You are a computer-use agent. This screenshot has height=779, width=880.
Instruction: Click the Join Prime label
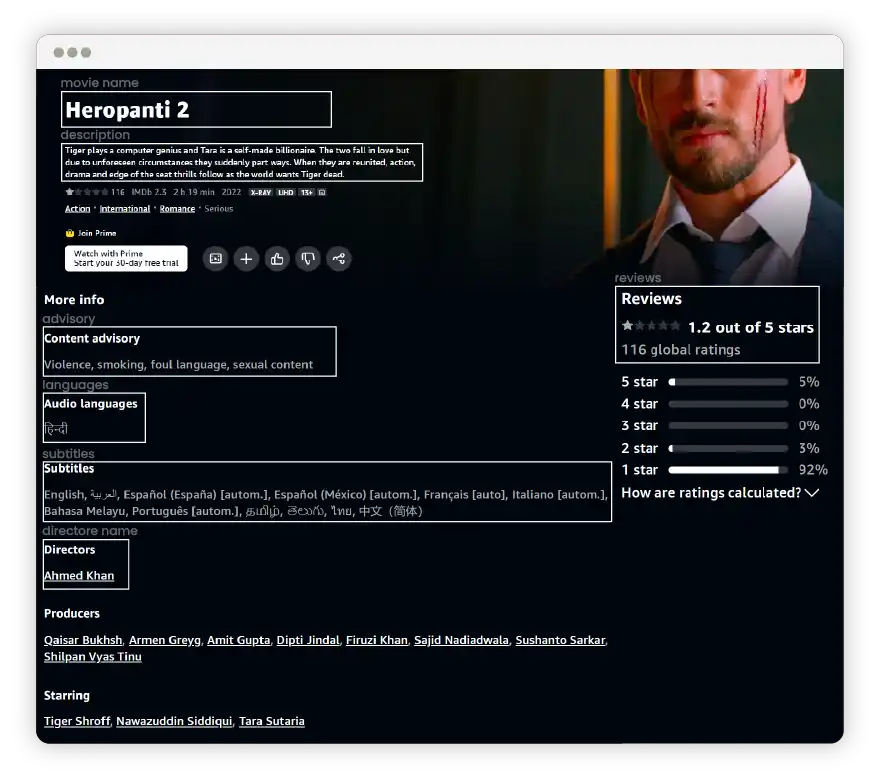[x=97, y=233]
